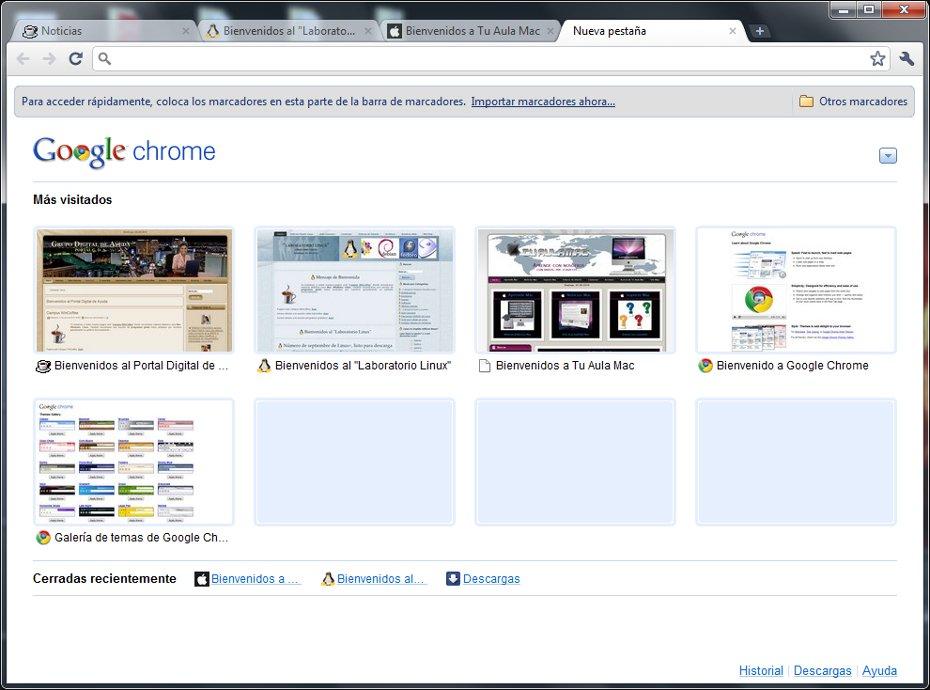Close the Nueva pestaña tab
930x690 pixels.
732,31
